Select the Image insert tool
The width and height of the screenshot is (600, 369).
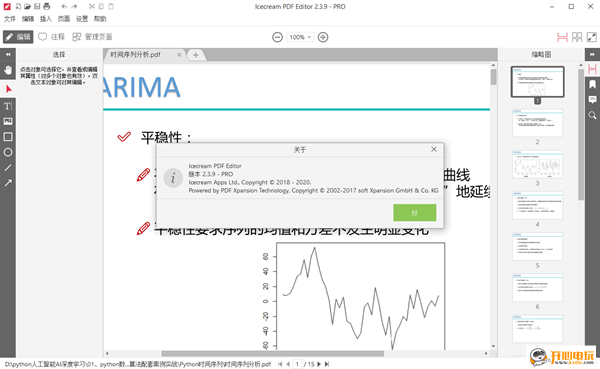point(8,121)
